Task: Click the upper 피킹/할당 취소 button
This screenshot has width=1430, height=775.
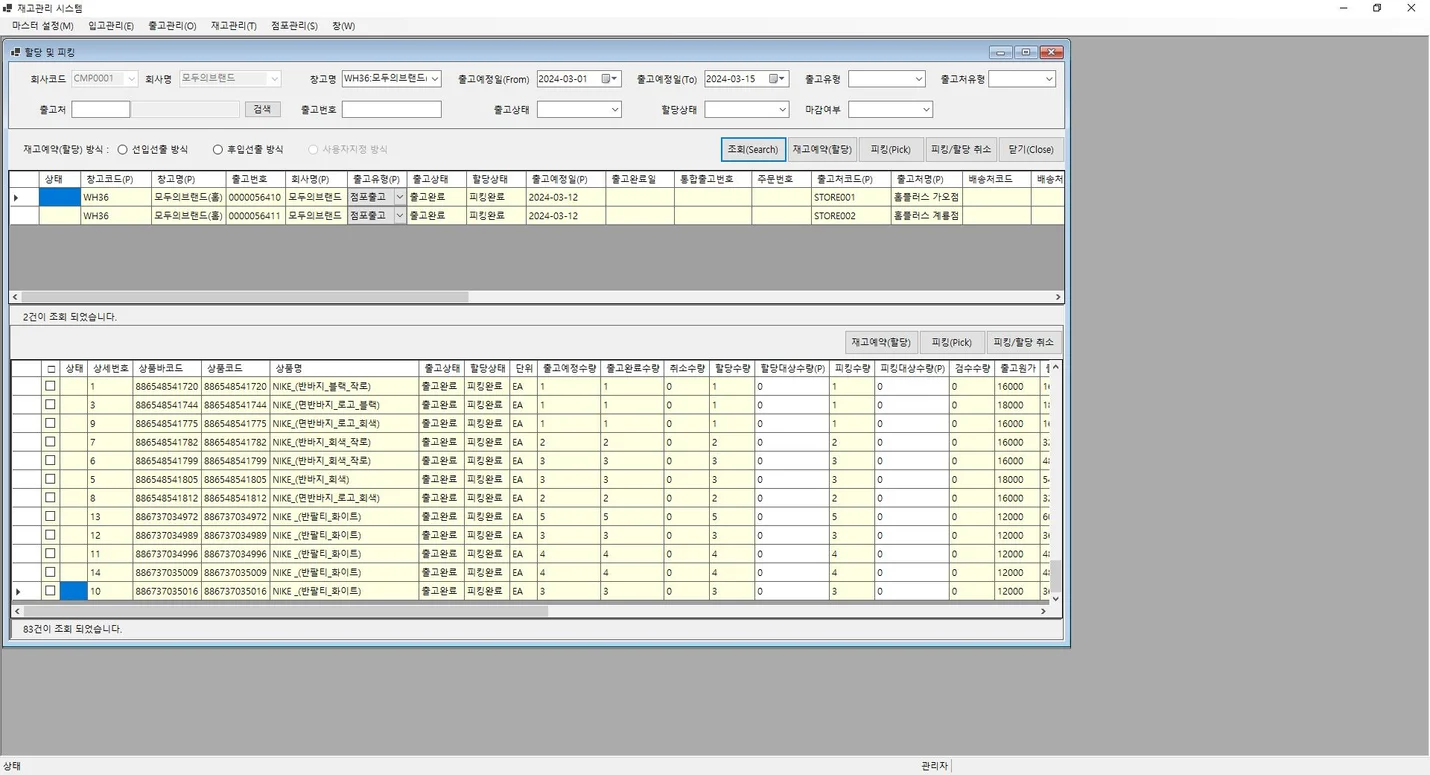Action: (960, 149)
